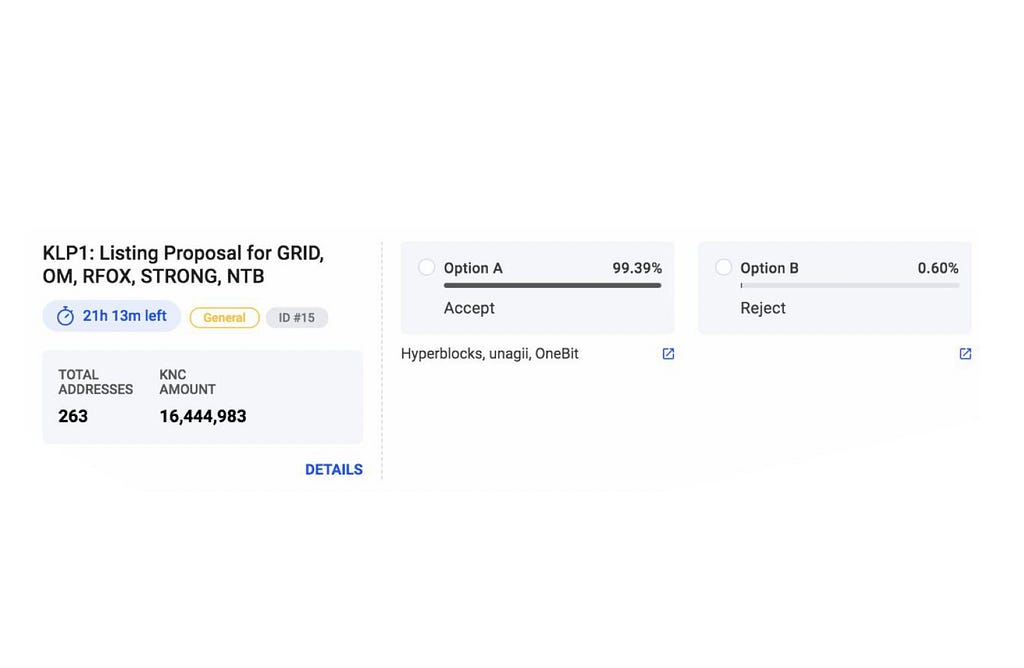Screen dimensions: 1024x668
Task: Click the KLP1 Listing Proposal title
Action: coord(183,264)
